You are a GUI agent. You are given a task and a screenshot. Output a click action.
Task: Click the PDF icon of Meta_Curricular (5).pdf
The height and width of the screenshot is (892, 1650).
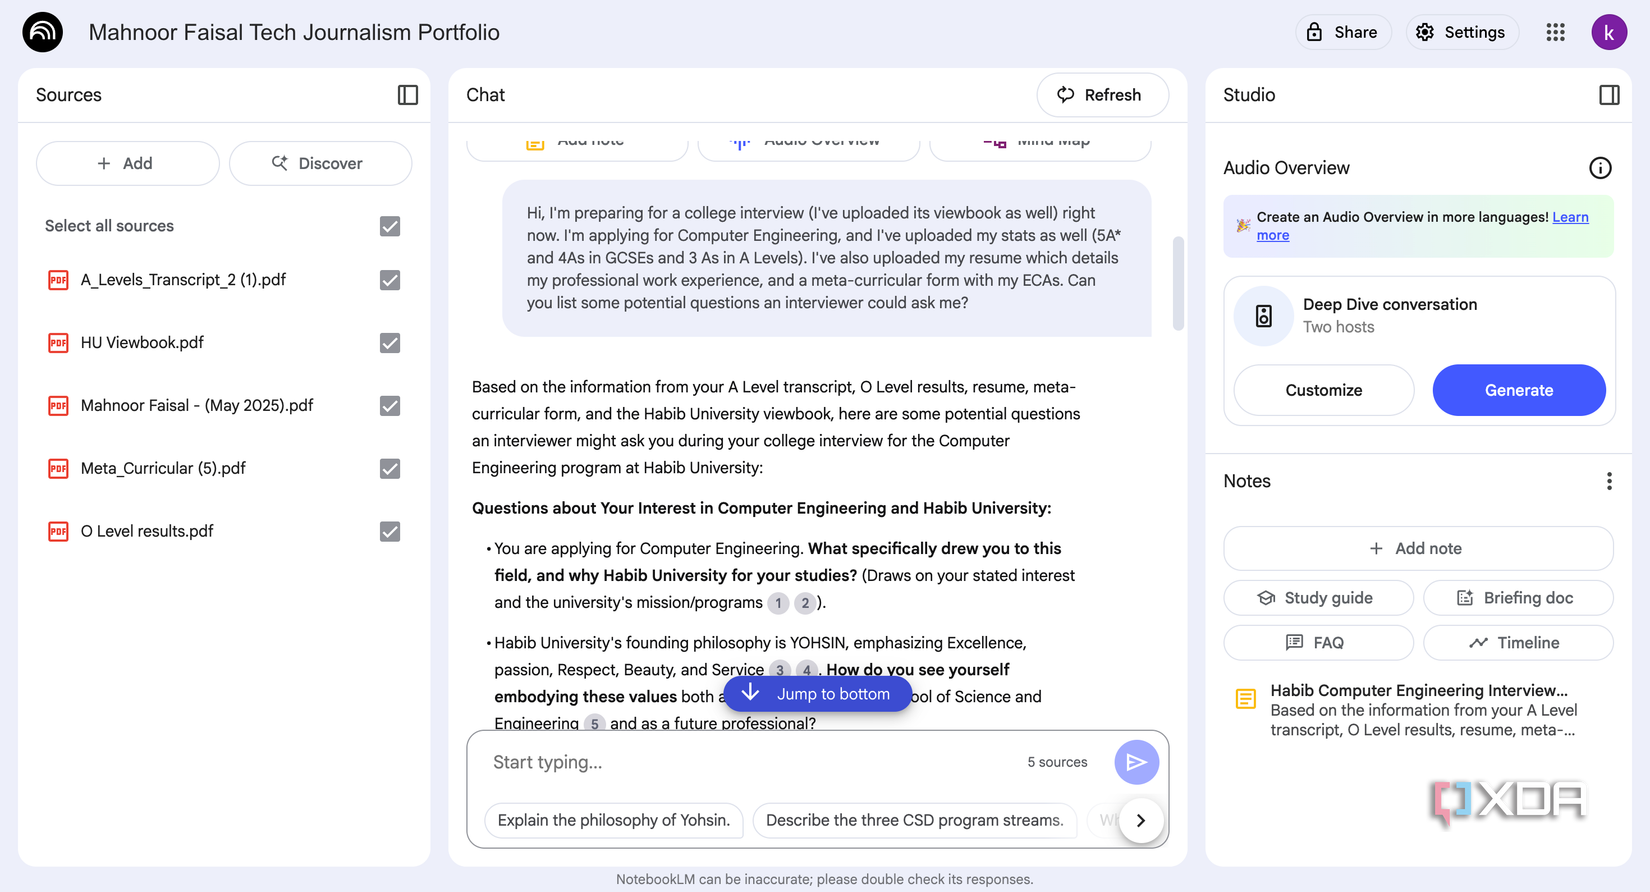[58, 468]
